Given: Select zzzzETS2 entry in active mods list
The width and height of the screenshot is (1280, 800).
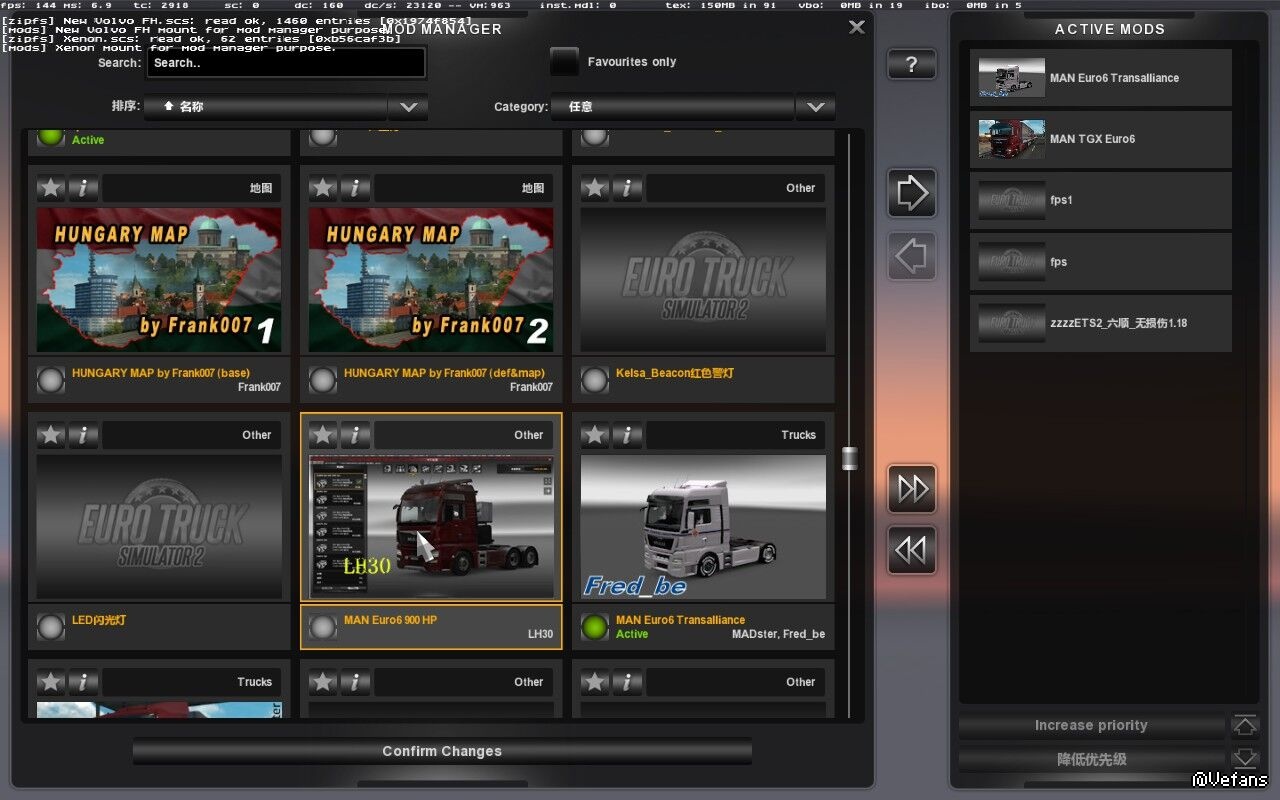Looking at the screenshot, I should pyautogui.click(x=1100, y=323).
